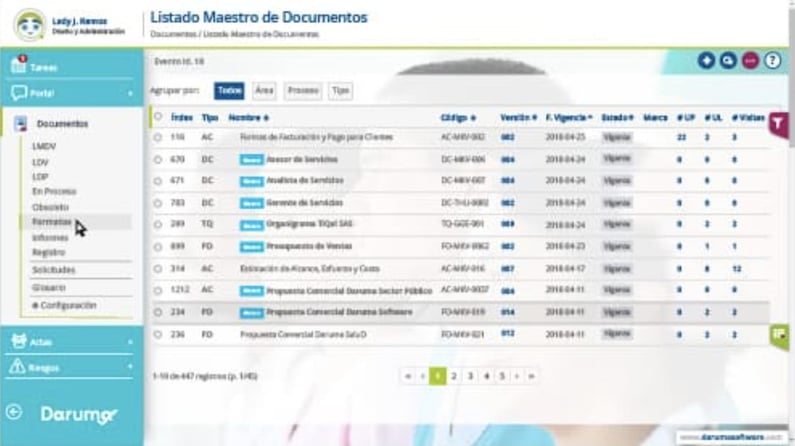The width and height of the screenshot is (795, 446).
Task: Select row with index 314
Action: pyautogui.click(x=158, y=269)
